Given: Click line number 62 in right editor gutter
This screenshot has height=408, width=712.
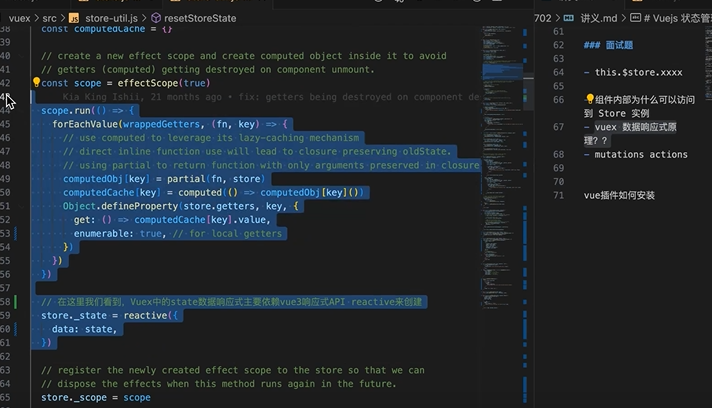Looking at the screenshot, I should click(x=559, y=45).
